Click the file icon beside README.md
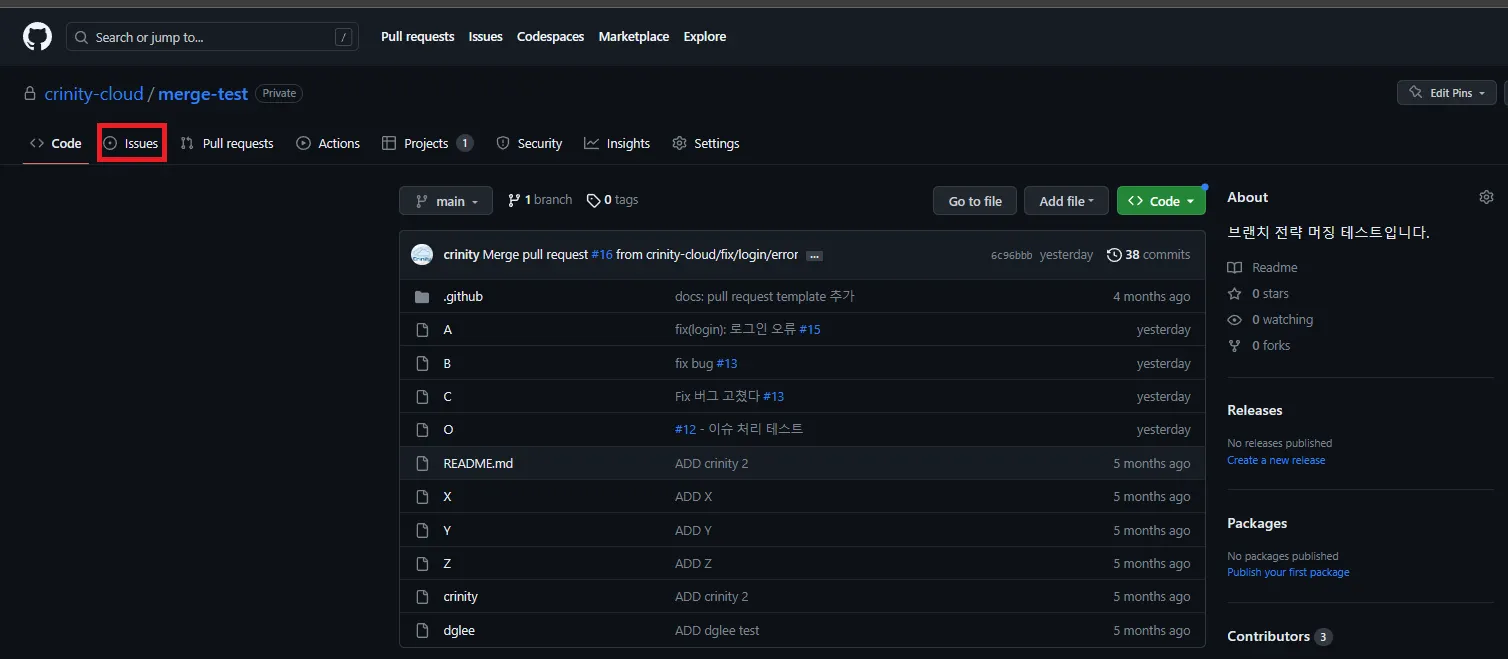1508x659 pixels. pos(422,464)
